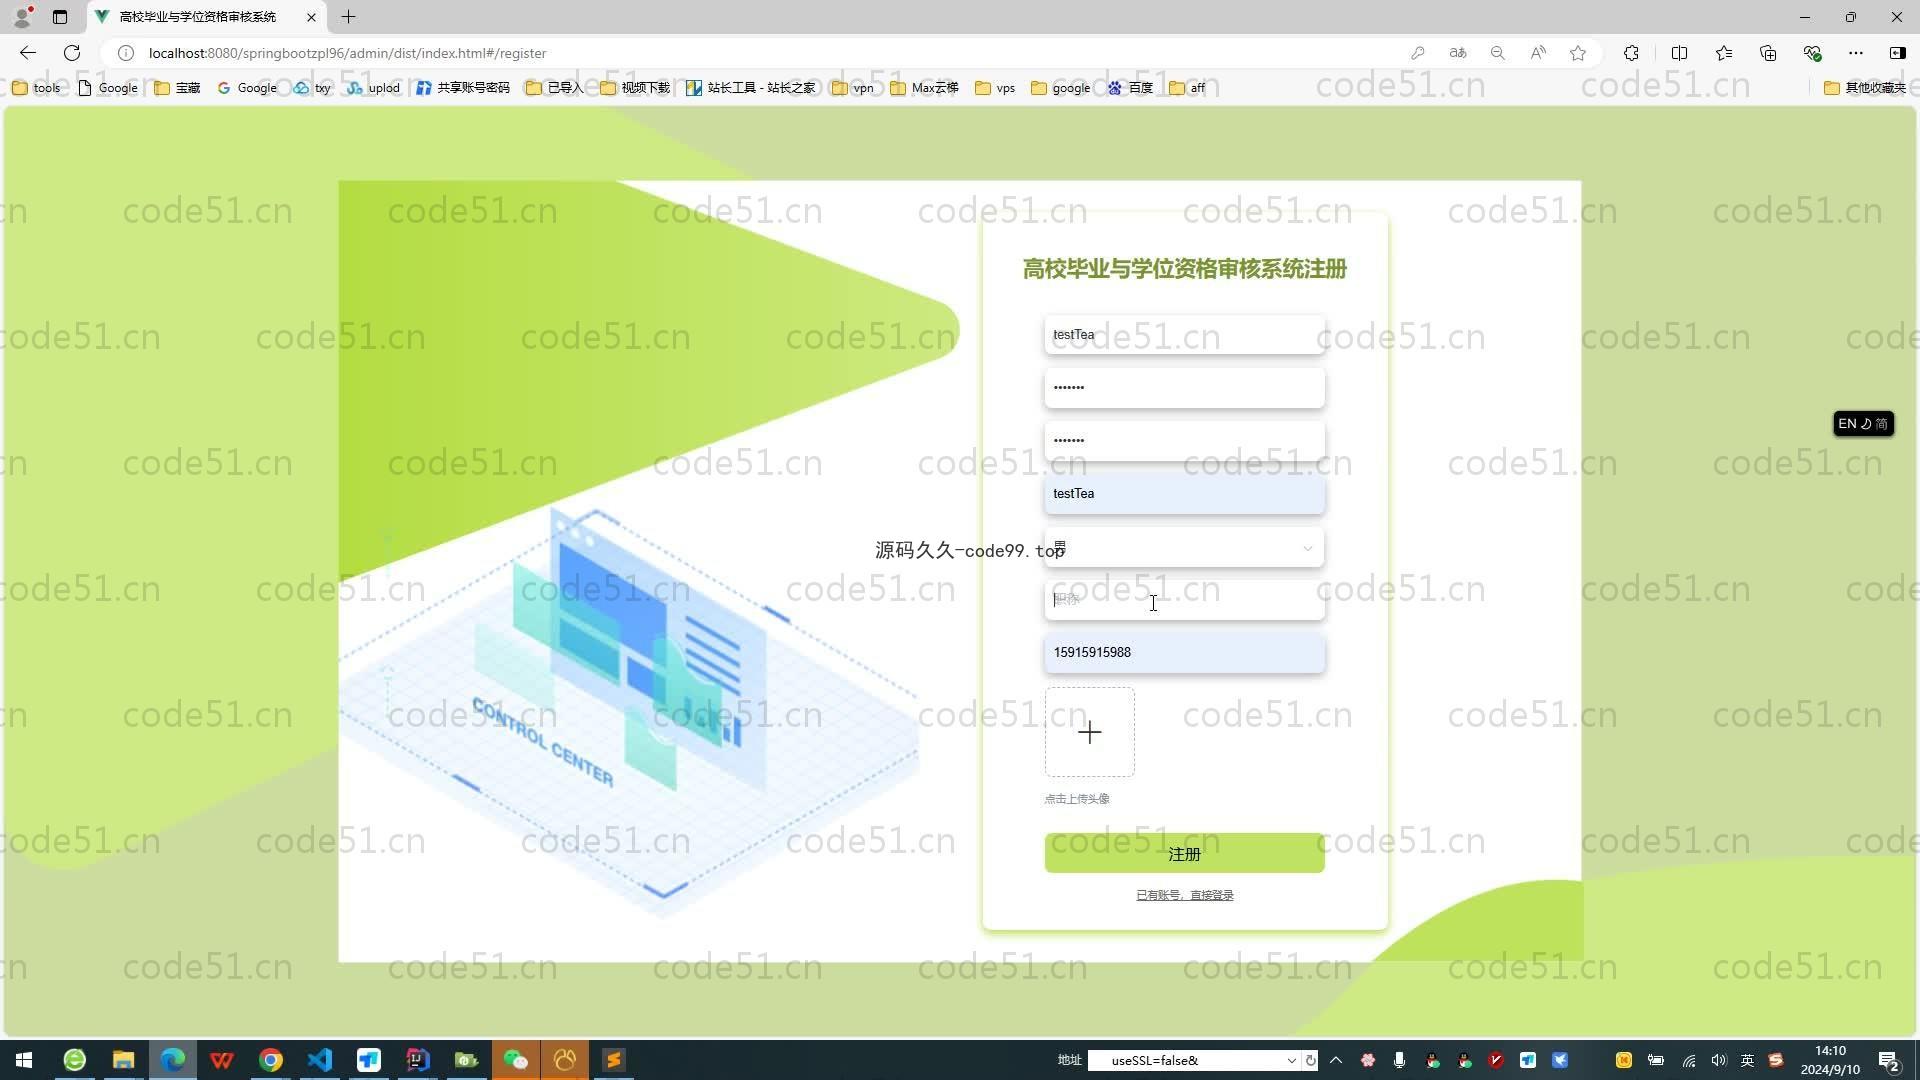Open Sublime Text from taskbar
Screen dimensions: 1920x1080
point(613,1060)
